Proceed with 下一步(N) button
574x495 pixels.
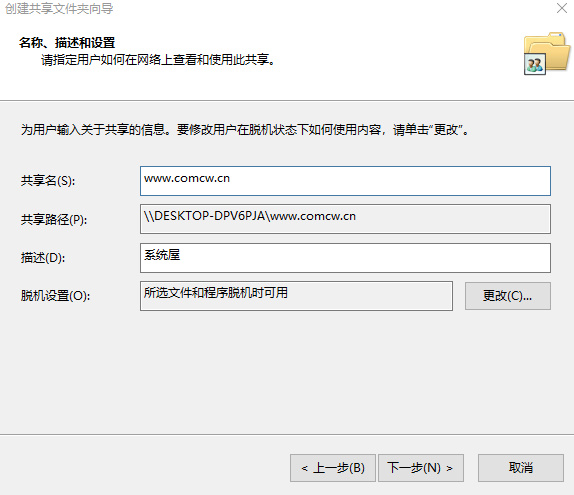[x=421, y=468]
